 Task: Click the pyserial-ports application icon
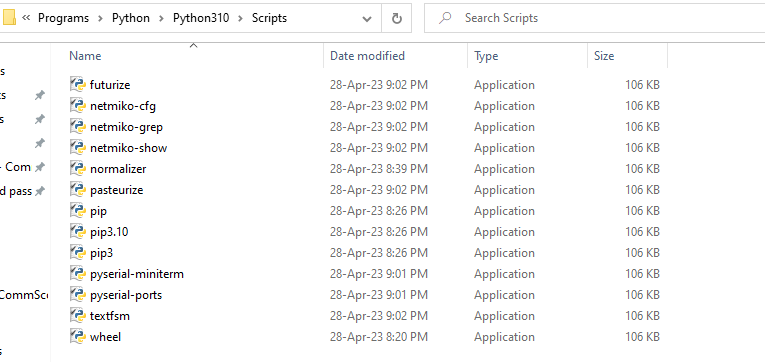point(78,295)
